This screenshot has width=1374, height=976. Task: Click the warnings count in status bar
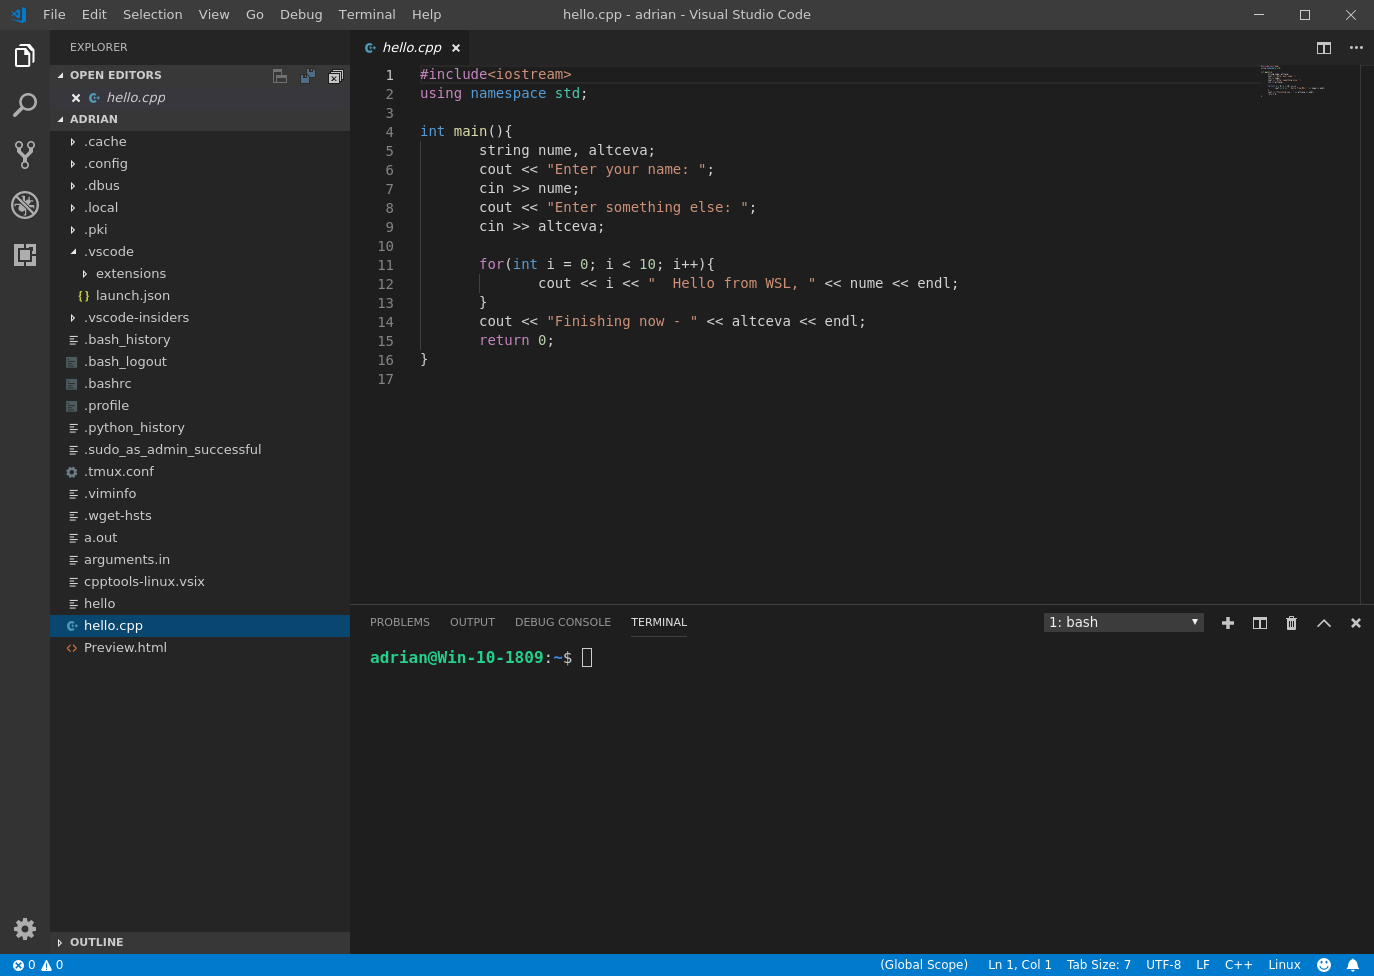tap(52, 965)
